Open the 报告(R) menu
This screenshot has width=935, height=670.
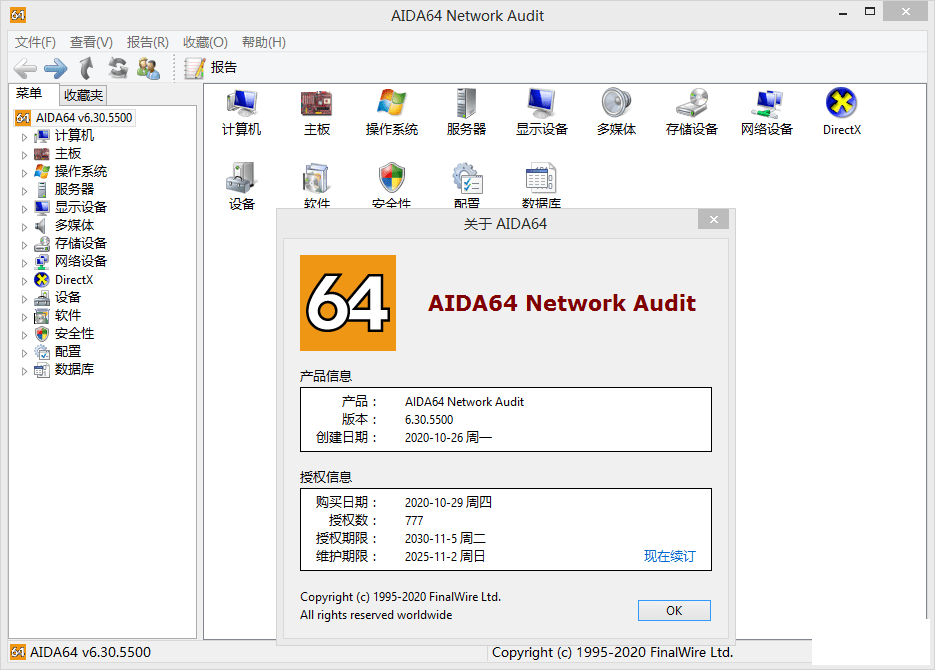[147, 42]
